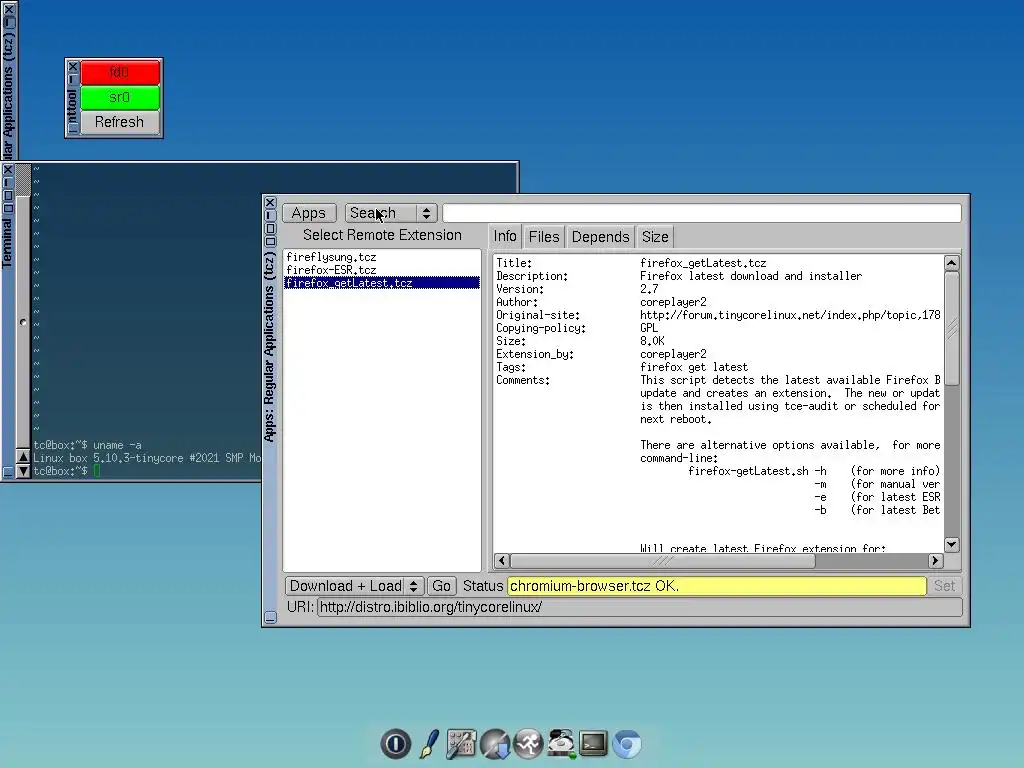The width and height of the screenshot is (1024, 768).
Task: Open the Control Panel screwdriver icon in dock
Action: tap(461, 744)
